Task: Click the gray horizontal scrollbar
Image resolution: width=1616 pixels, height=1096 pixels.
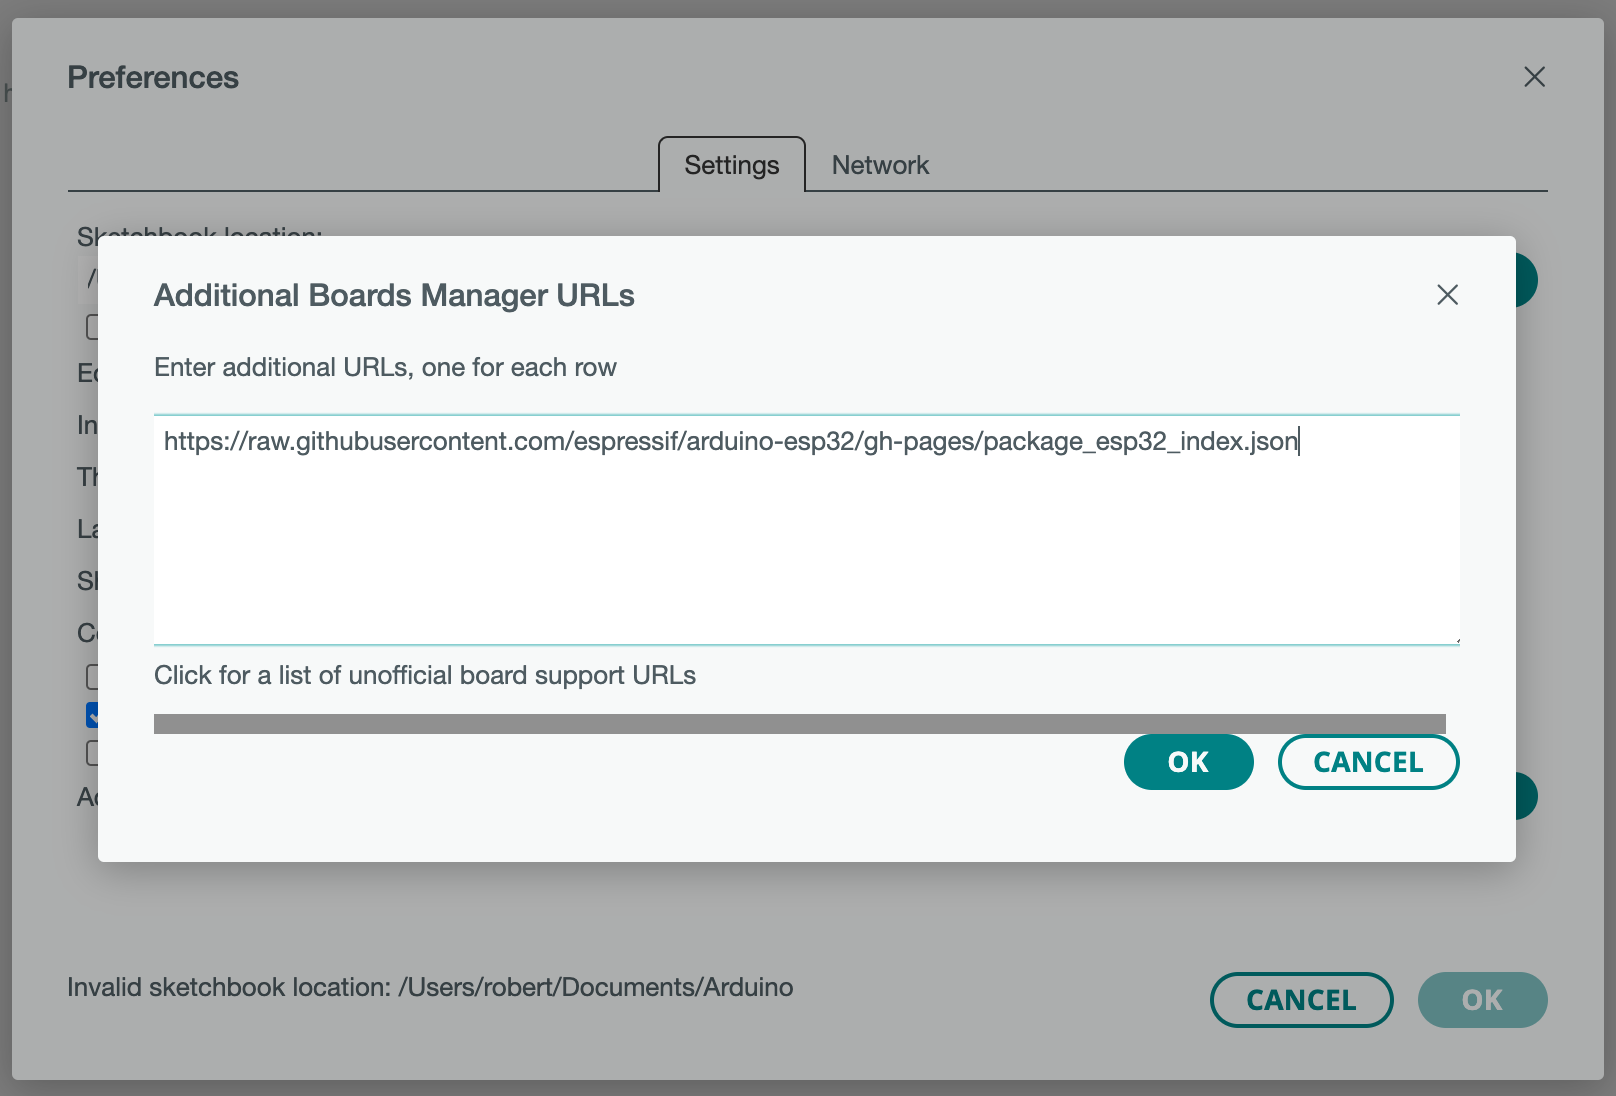Action: coord(800,722)
